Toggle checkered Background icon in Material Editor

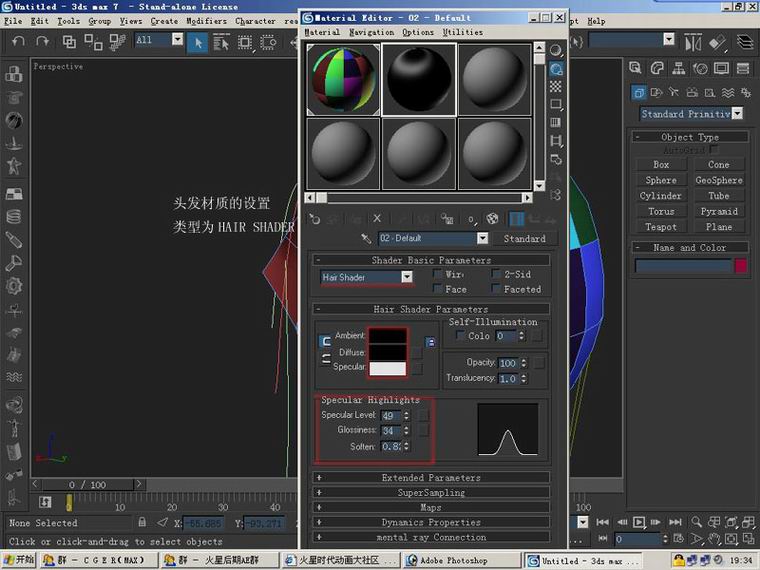click(x=556, y=86)
